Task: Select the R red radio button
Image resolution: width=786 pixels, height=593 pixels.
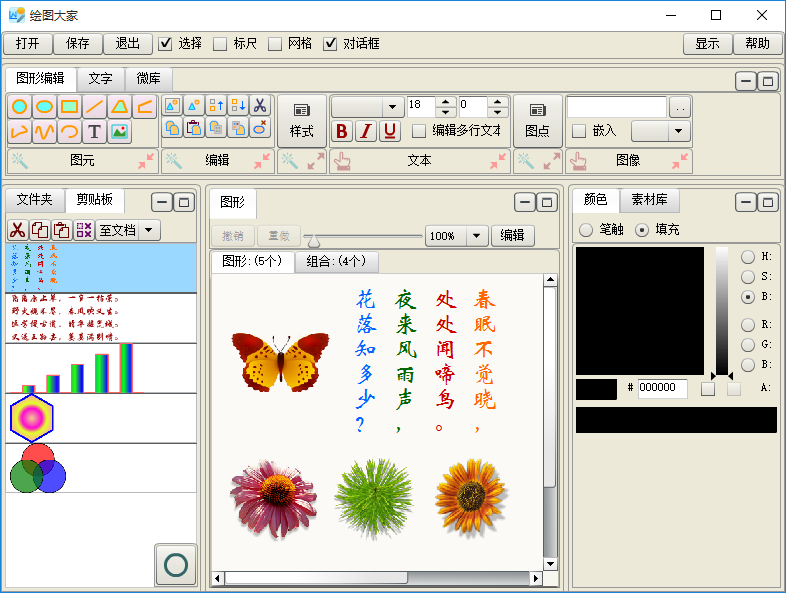Action: (748, 325)
